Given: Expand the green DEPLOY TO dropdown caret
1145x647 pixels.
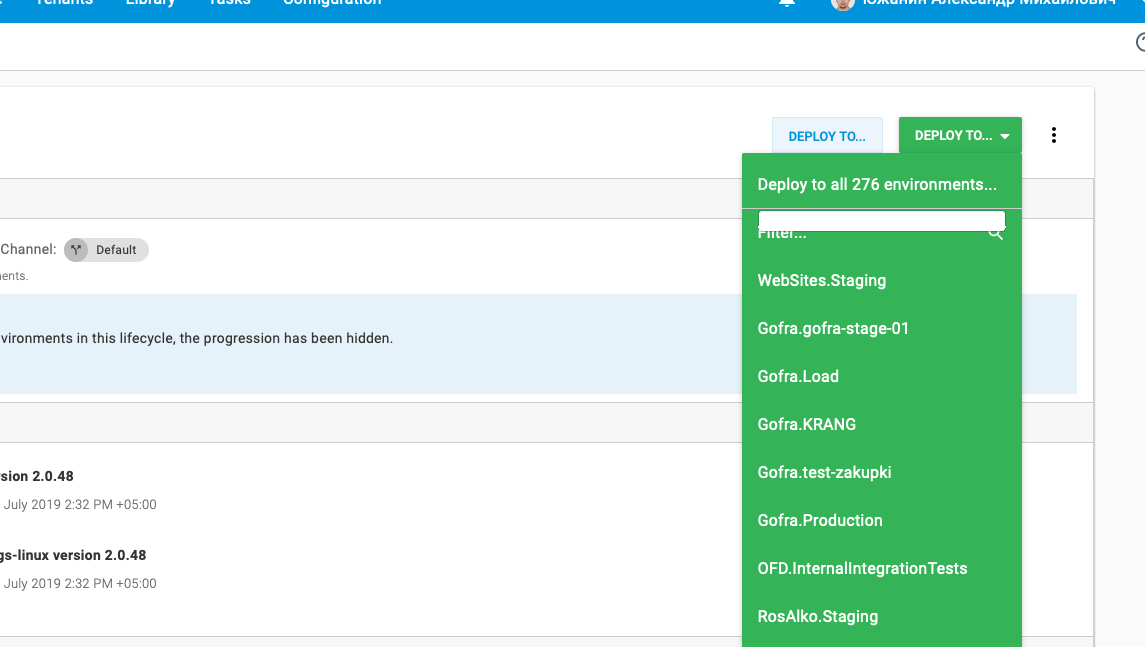Looking at the screenshot, I should (1006, 135).
